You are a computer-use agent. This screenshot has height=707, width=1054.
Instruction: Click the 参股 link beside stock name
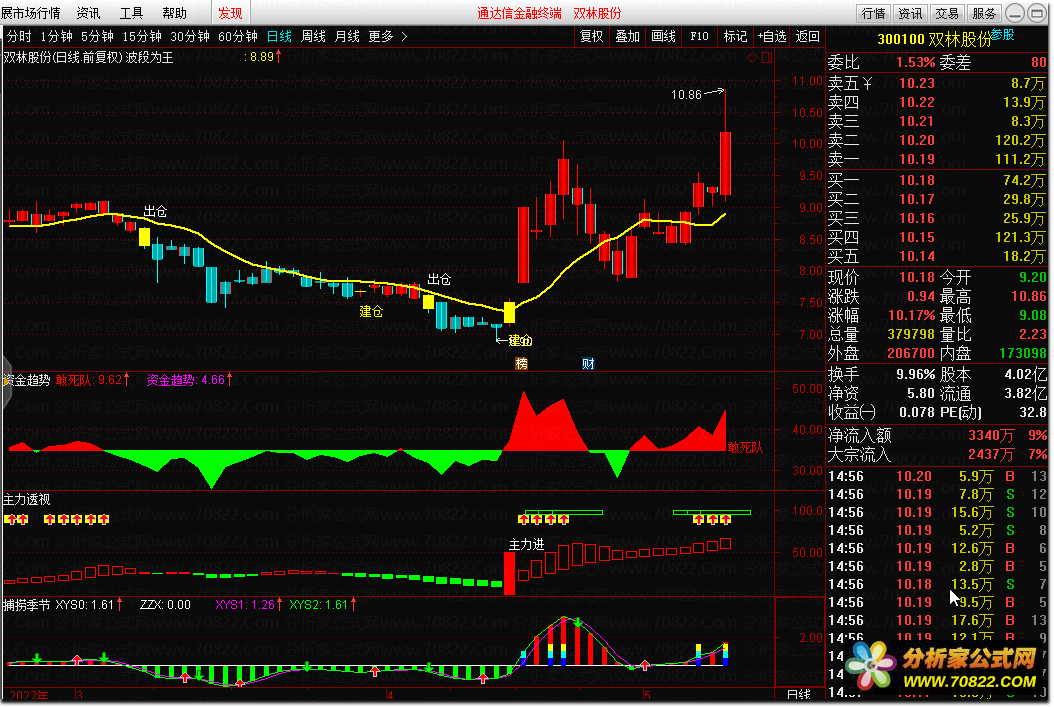tap(1003, 35)
